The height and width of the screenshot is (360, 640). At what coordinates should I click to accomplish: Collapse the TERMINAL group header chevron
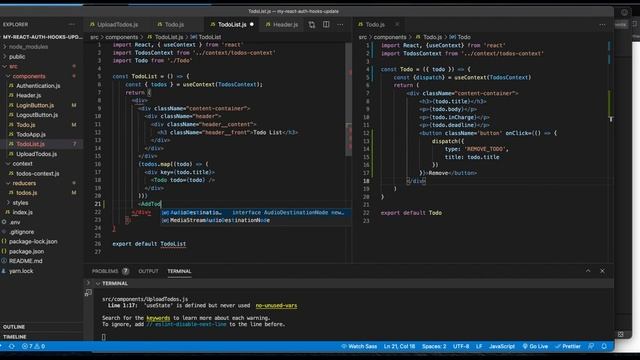tap(98, 283)
